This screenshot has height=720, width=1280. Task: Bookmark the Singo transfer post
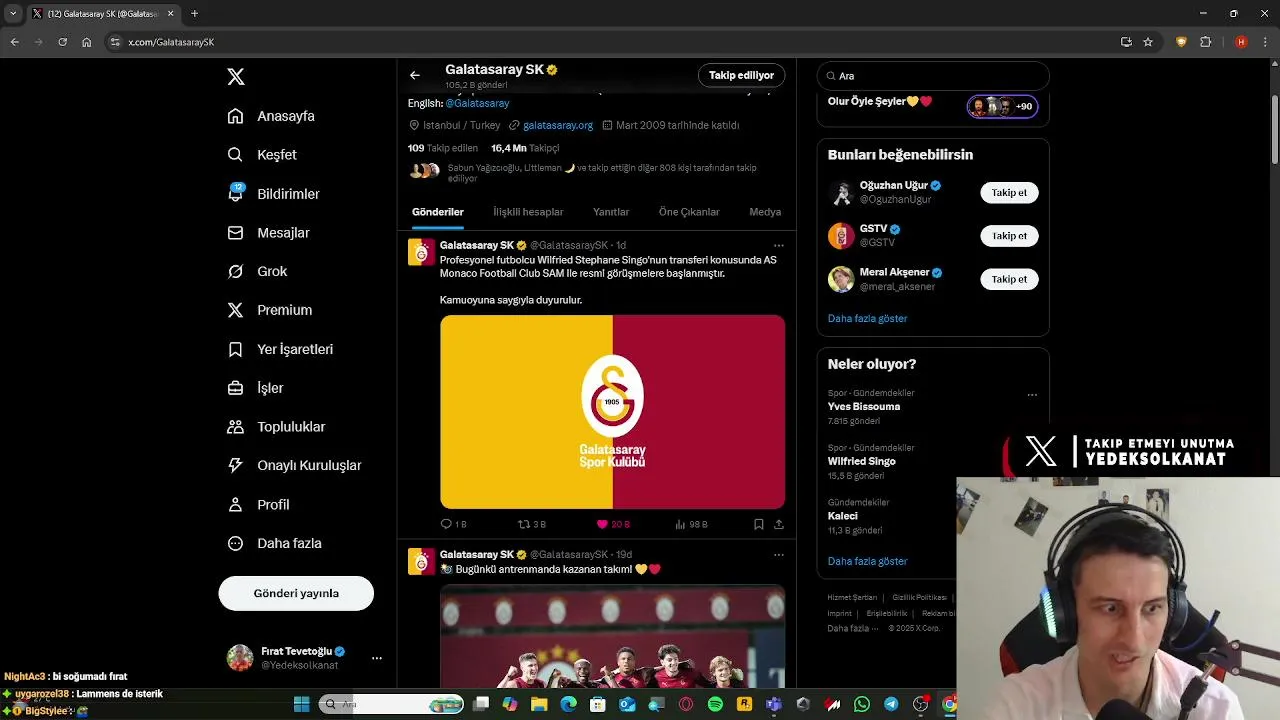coord(759,524)
